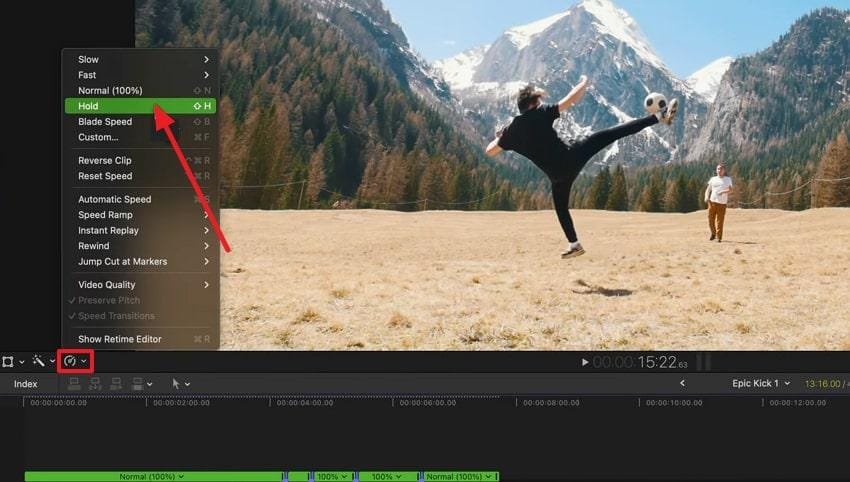Image resolution: width=850 pixels, height=482 pixels.
Task: Choose Blade Speed from the menu
Action: coord(141,121)
